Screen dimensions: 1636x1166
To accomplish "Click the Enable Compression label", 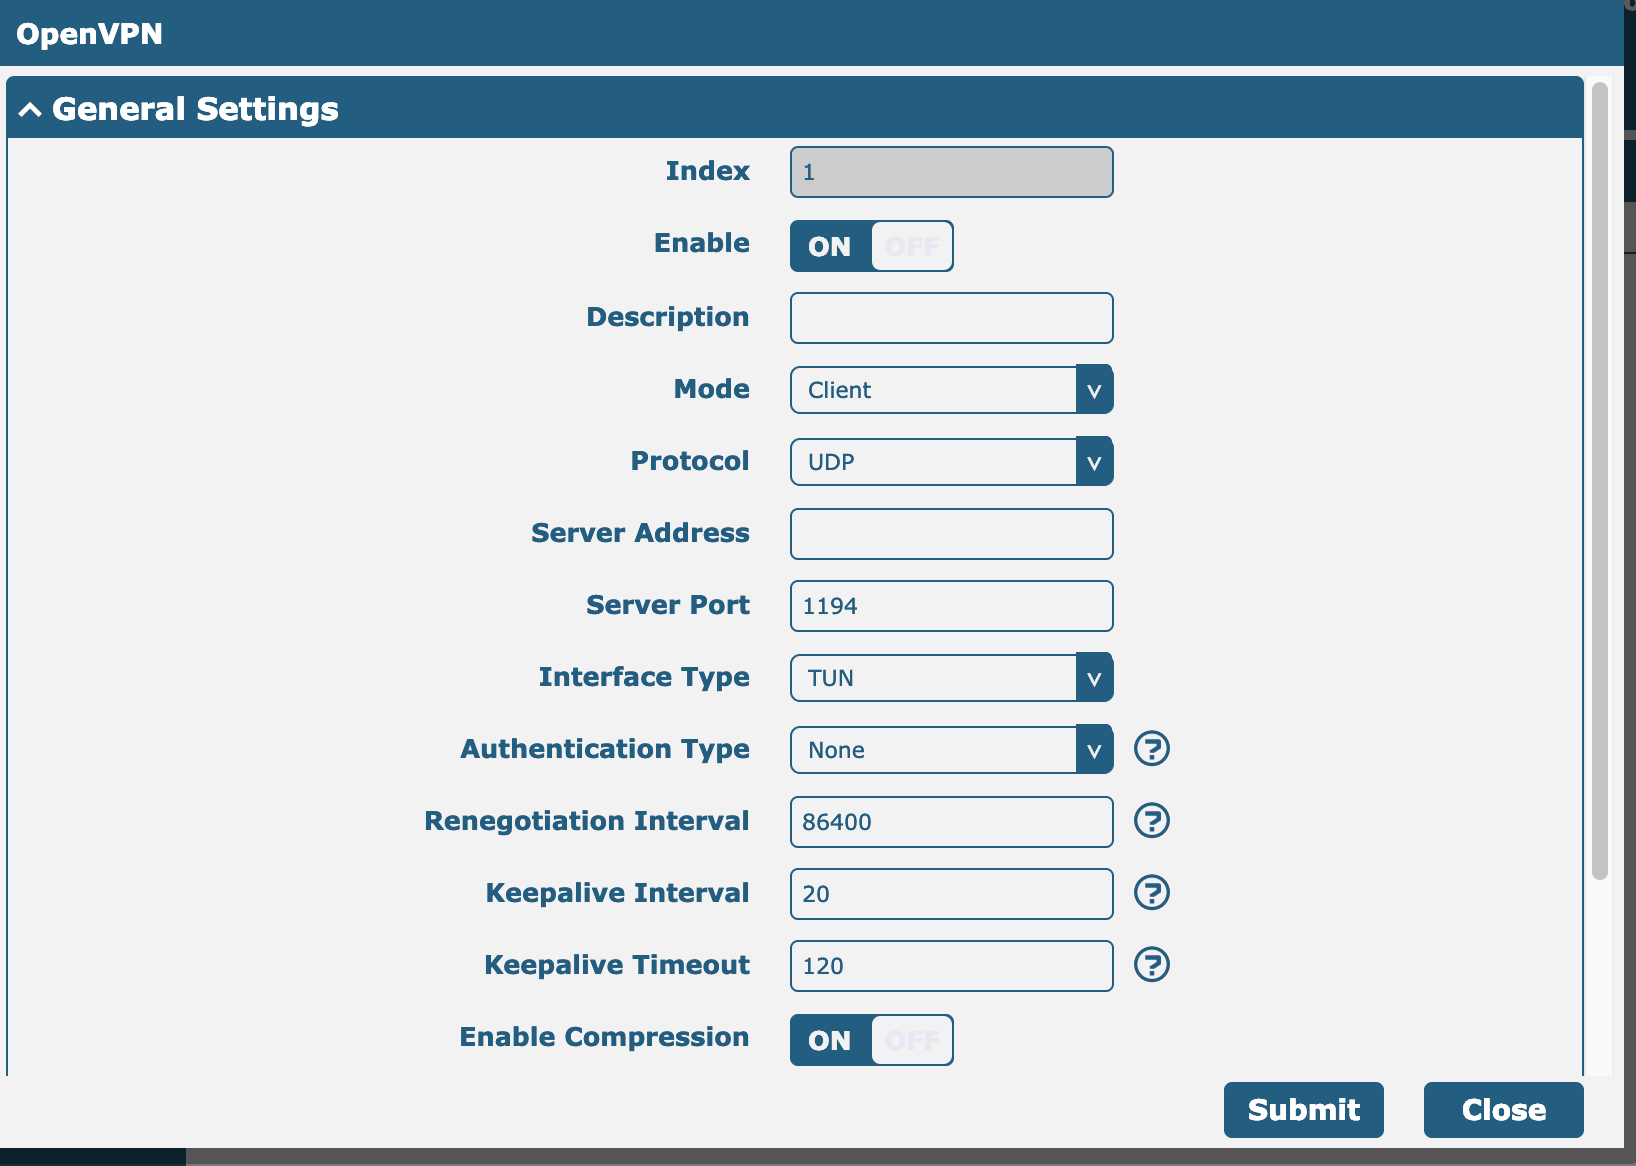I will [604, 1037].
